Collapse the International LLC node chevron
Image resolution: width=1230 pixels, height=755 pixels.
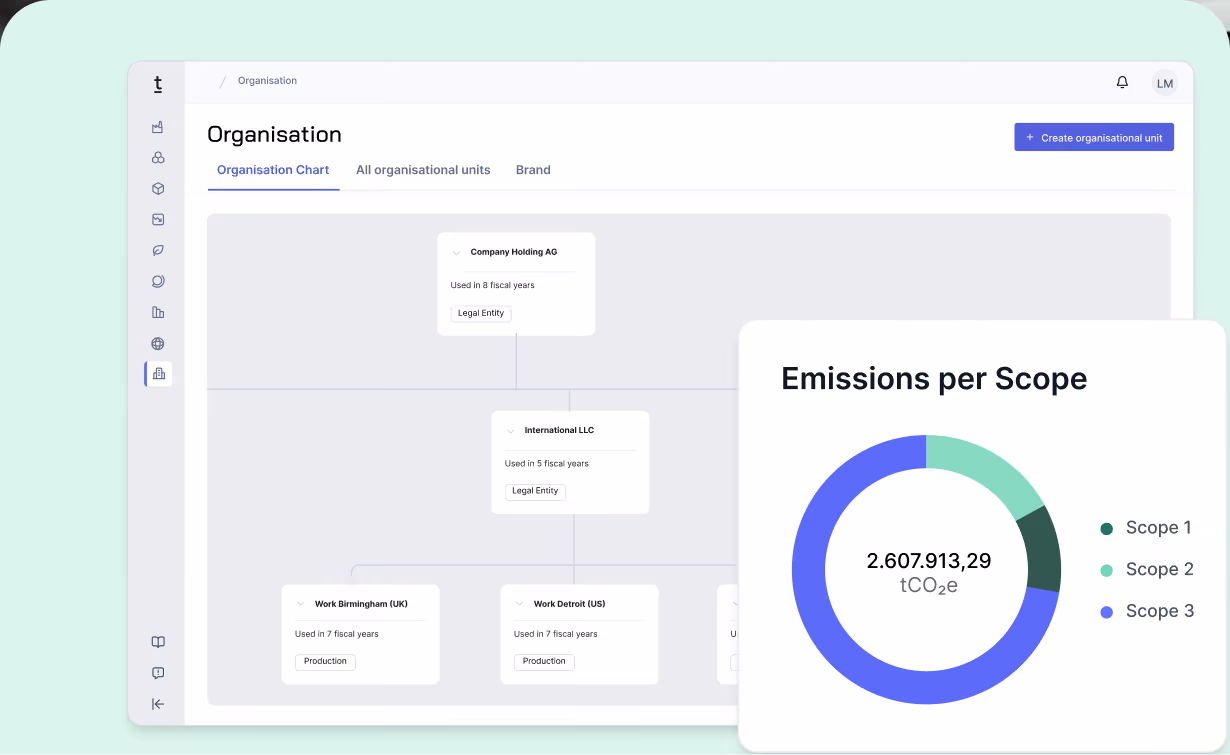tap(511, 431)
